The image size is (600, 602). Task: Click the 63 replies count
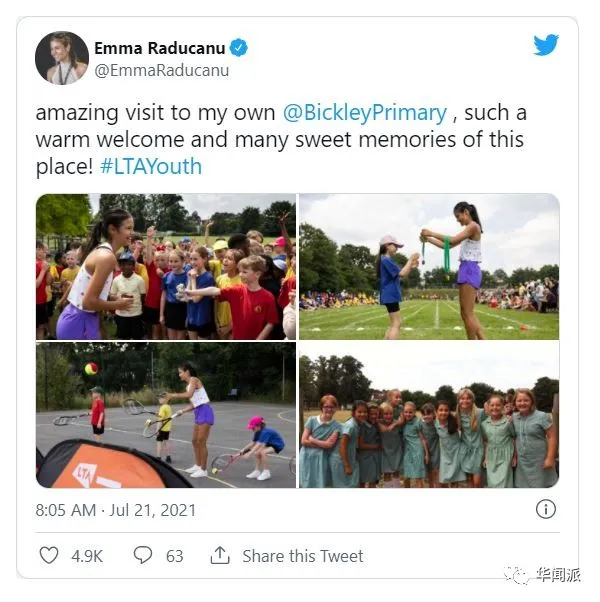click(175, 556)
